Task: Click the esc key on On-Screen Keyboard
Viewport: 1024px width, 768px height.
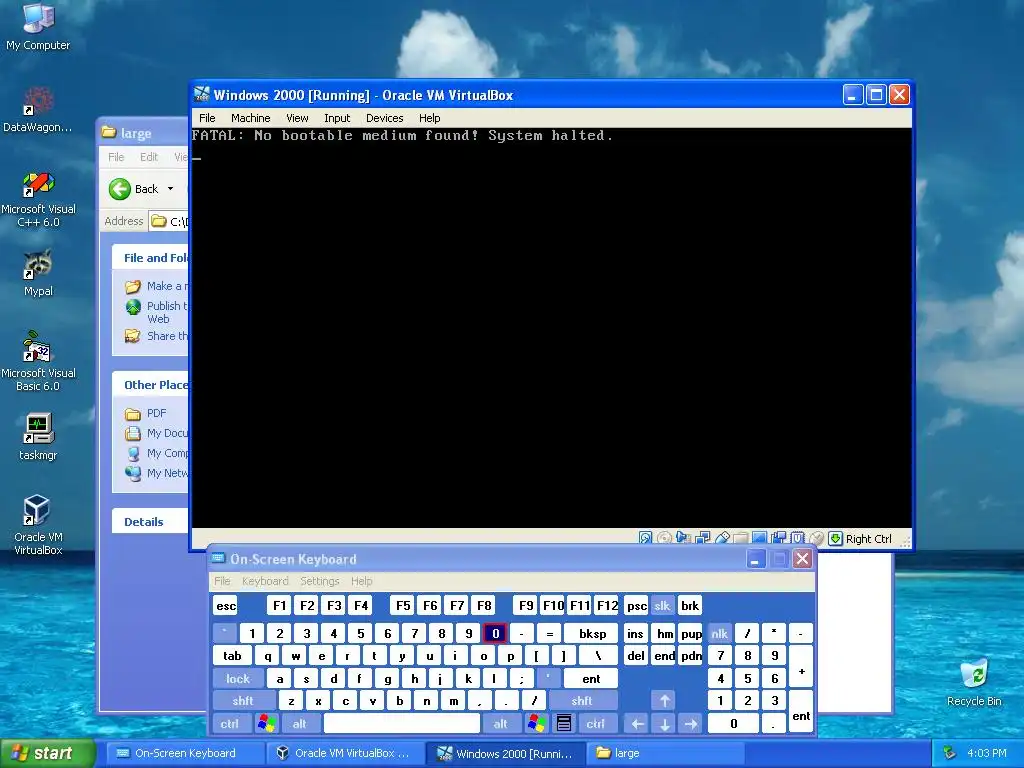Action: [226, 605]
